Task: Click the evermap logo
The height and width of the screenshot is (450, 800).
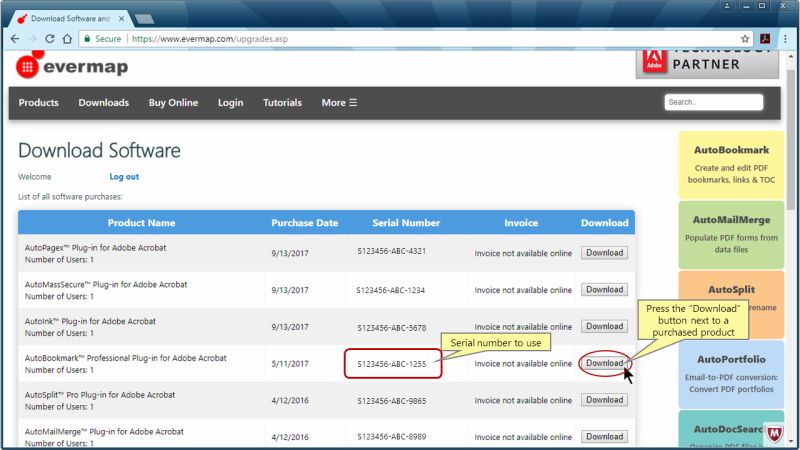Action: (72, 65)
